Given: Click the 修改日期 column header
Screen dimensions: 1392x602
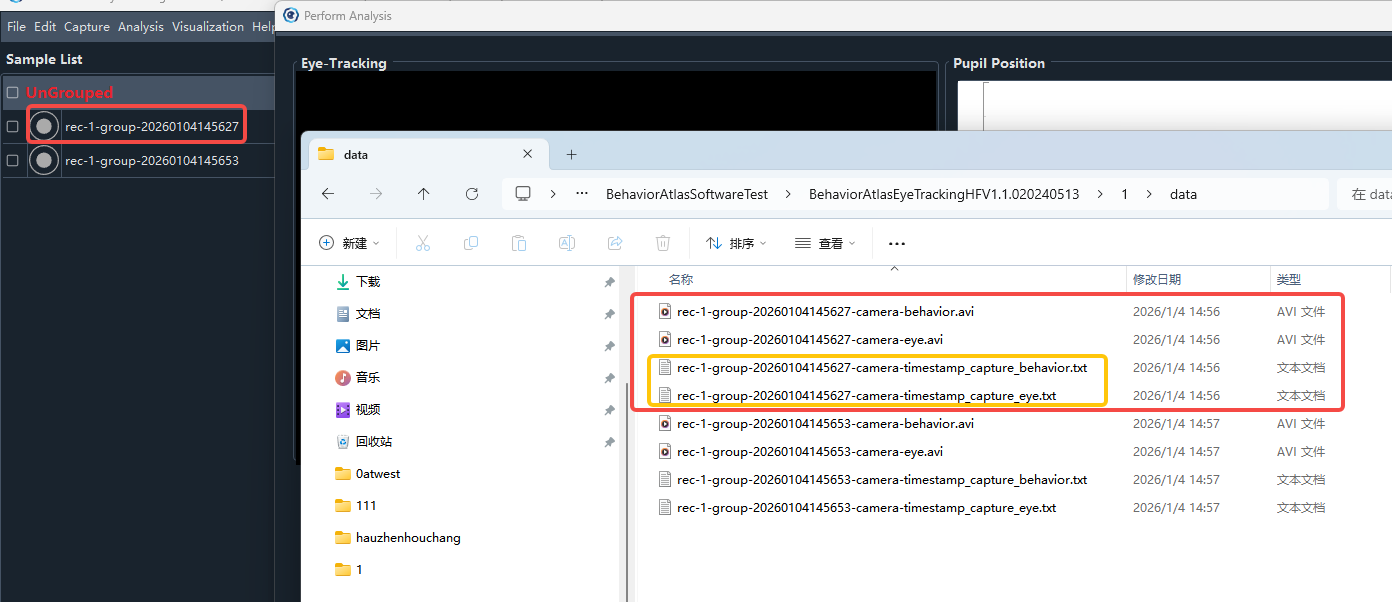Looking at the screenshot, I should (x=1156, y=280).
